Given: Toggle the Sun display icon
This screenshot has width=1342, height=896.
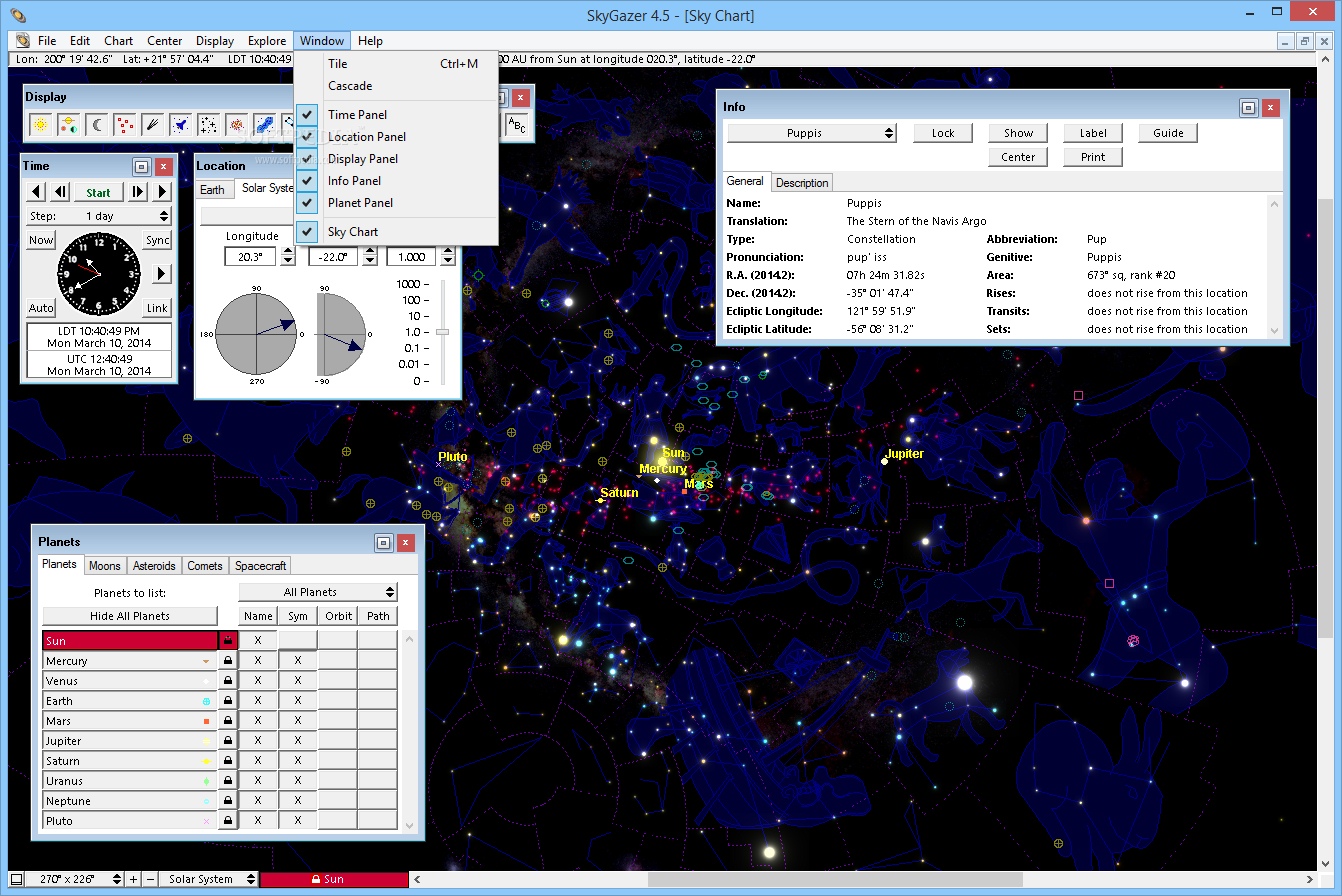Looking at the screenshot, I should [40, 124].
